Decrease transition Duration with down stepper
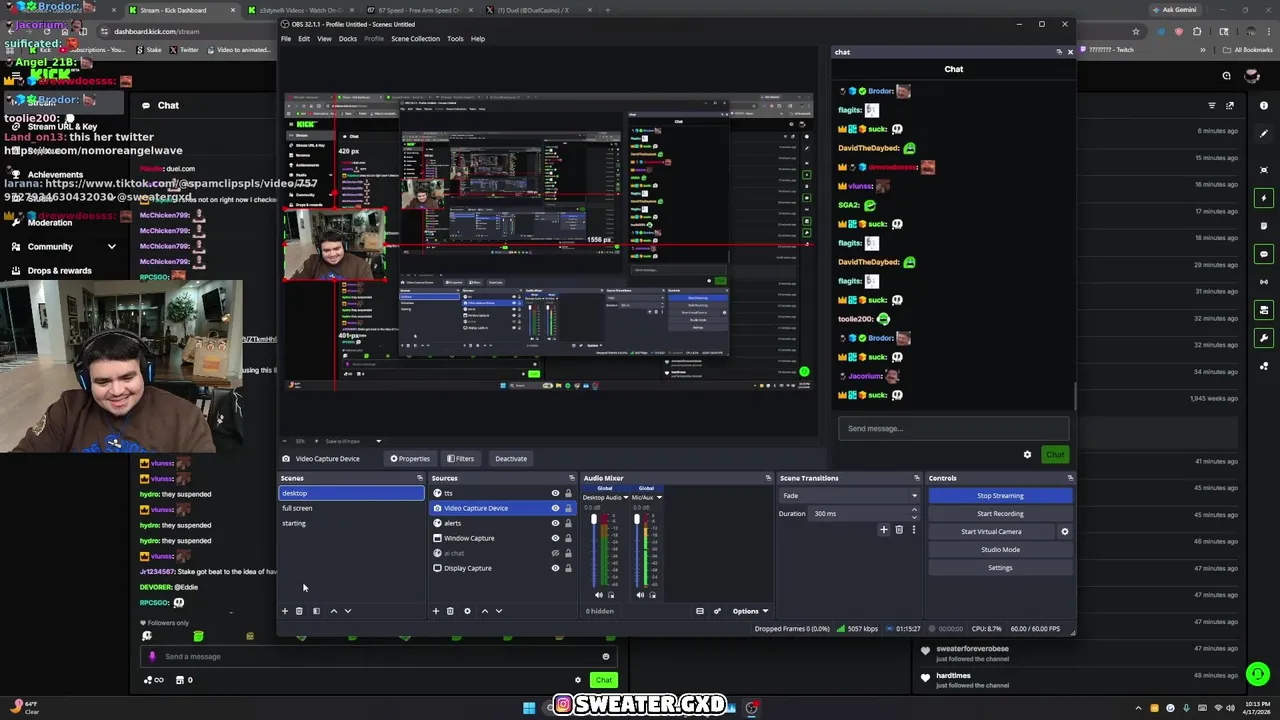Viewport: 1280px width, 720px height. pyautogui.click(x=916, y=516)
